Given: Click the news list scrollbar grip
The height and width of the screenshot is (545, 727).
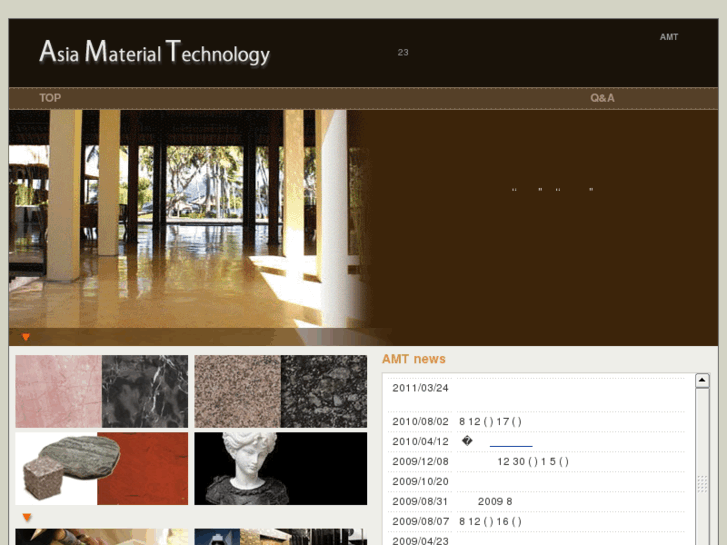Looking at the screenshot, I should tap(702, 484).
